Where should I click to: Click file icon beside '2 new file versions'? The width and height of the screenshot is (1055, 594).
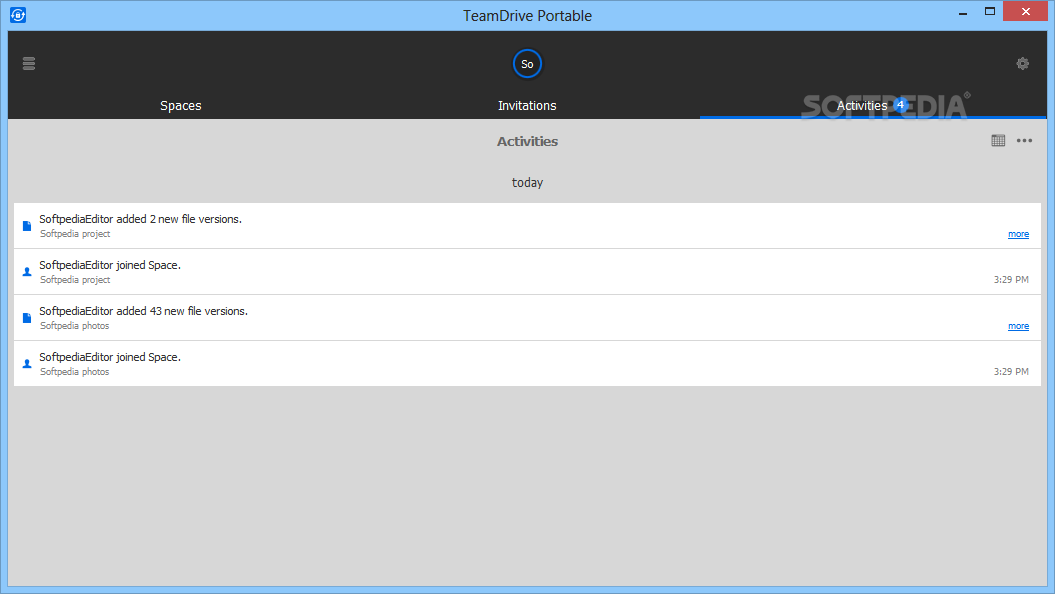[x=27, y=226]
